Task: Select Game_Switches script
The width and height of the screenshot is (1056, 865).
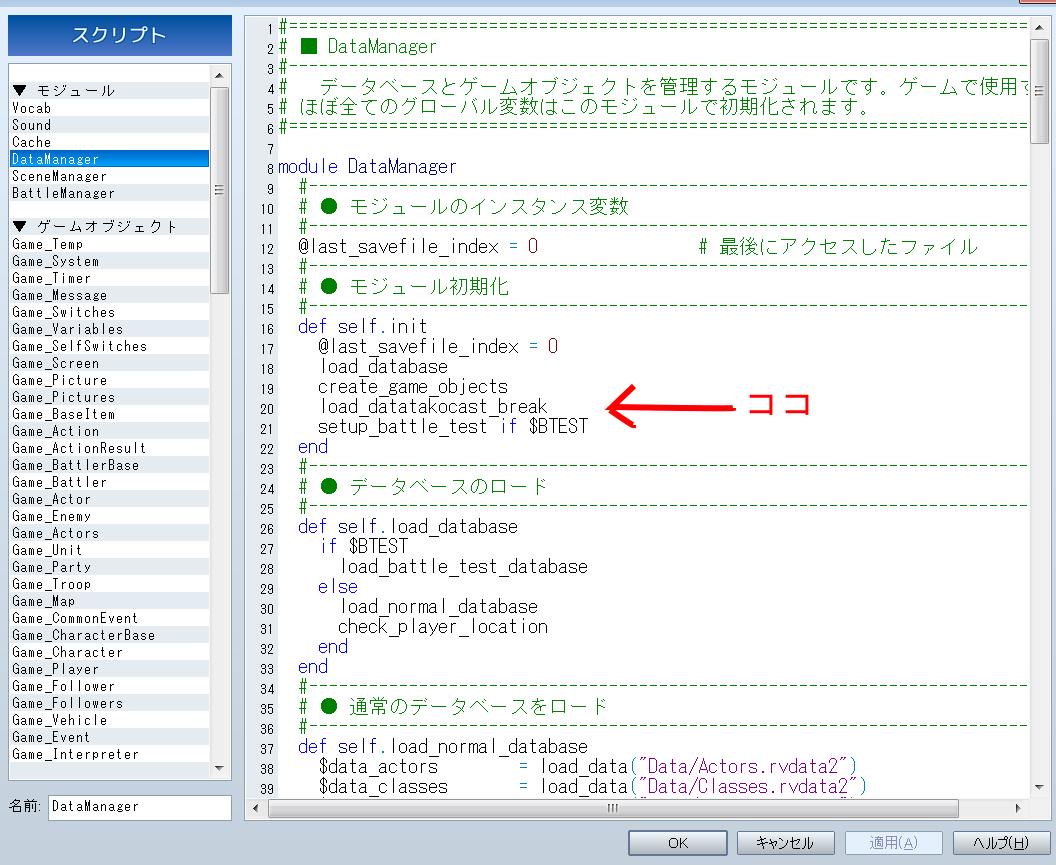Action: [x=110, y=312]
